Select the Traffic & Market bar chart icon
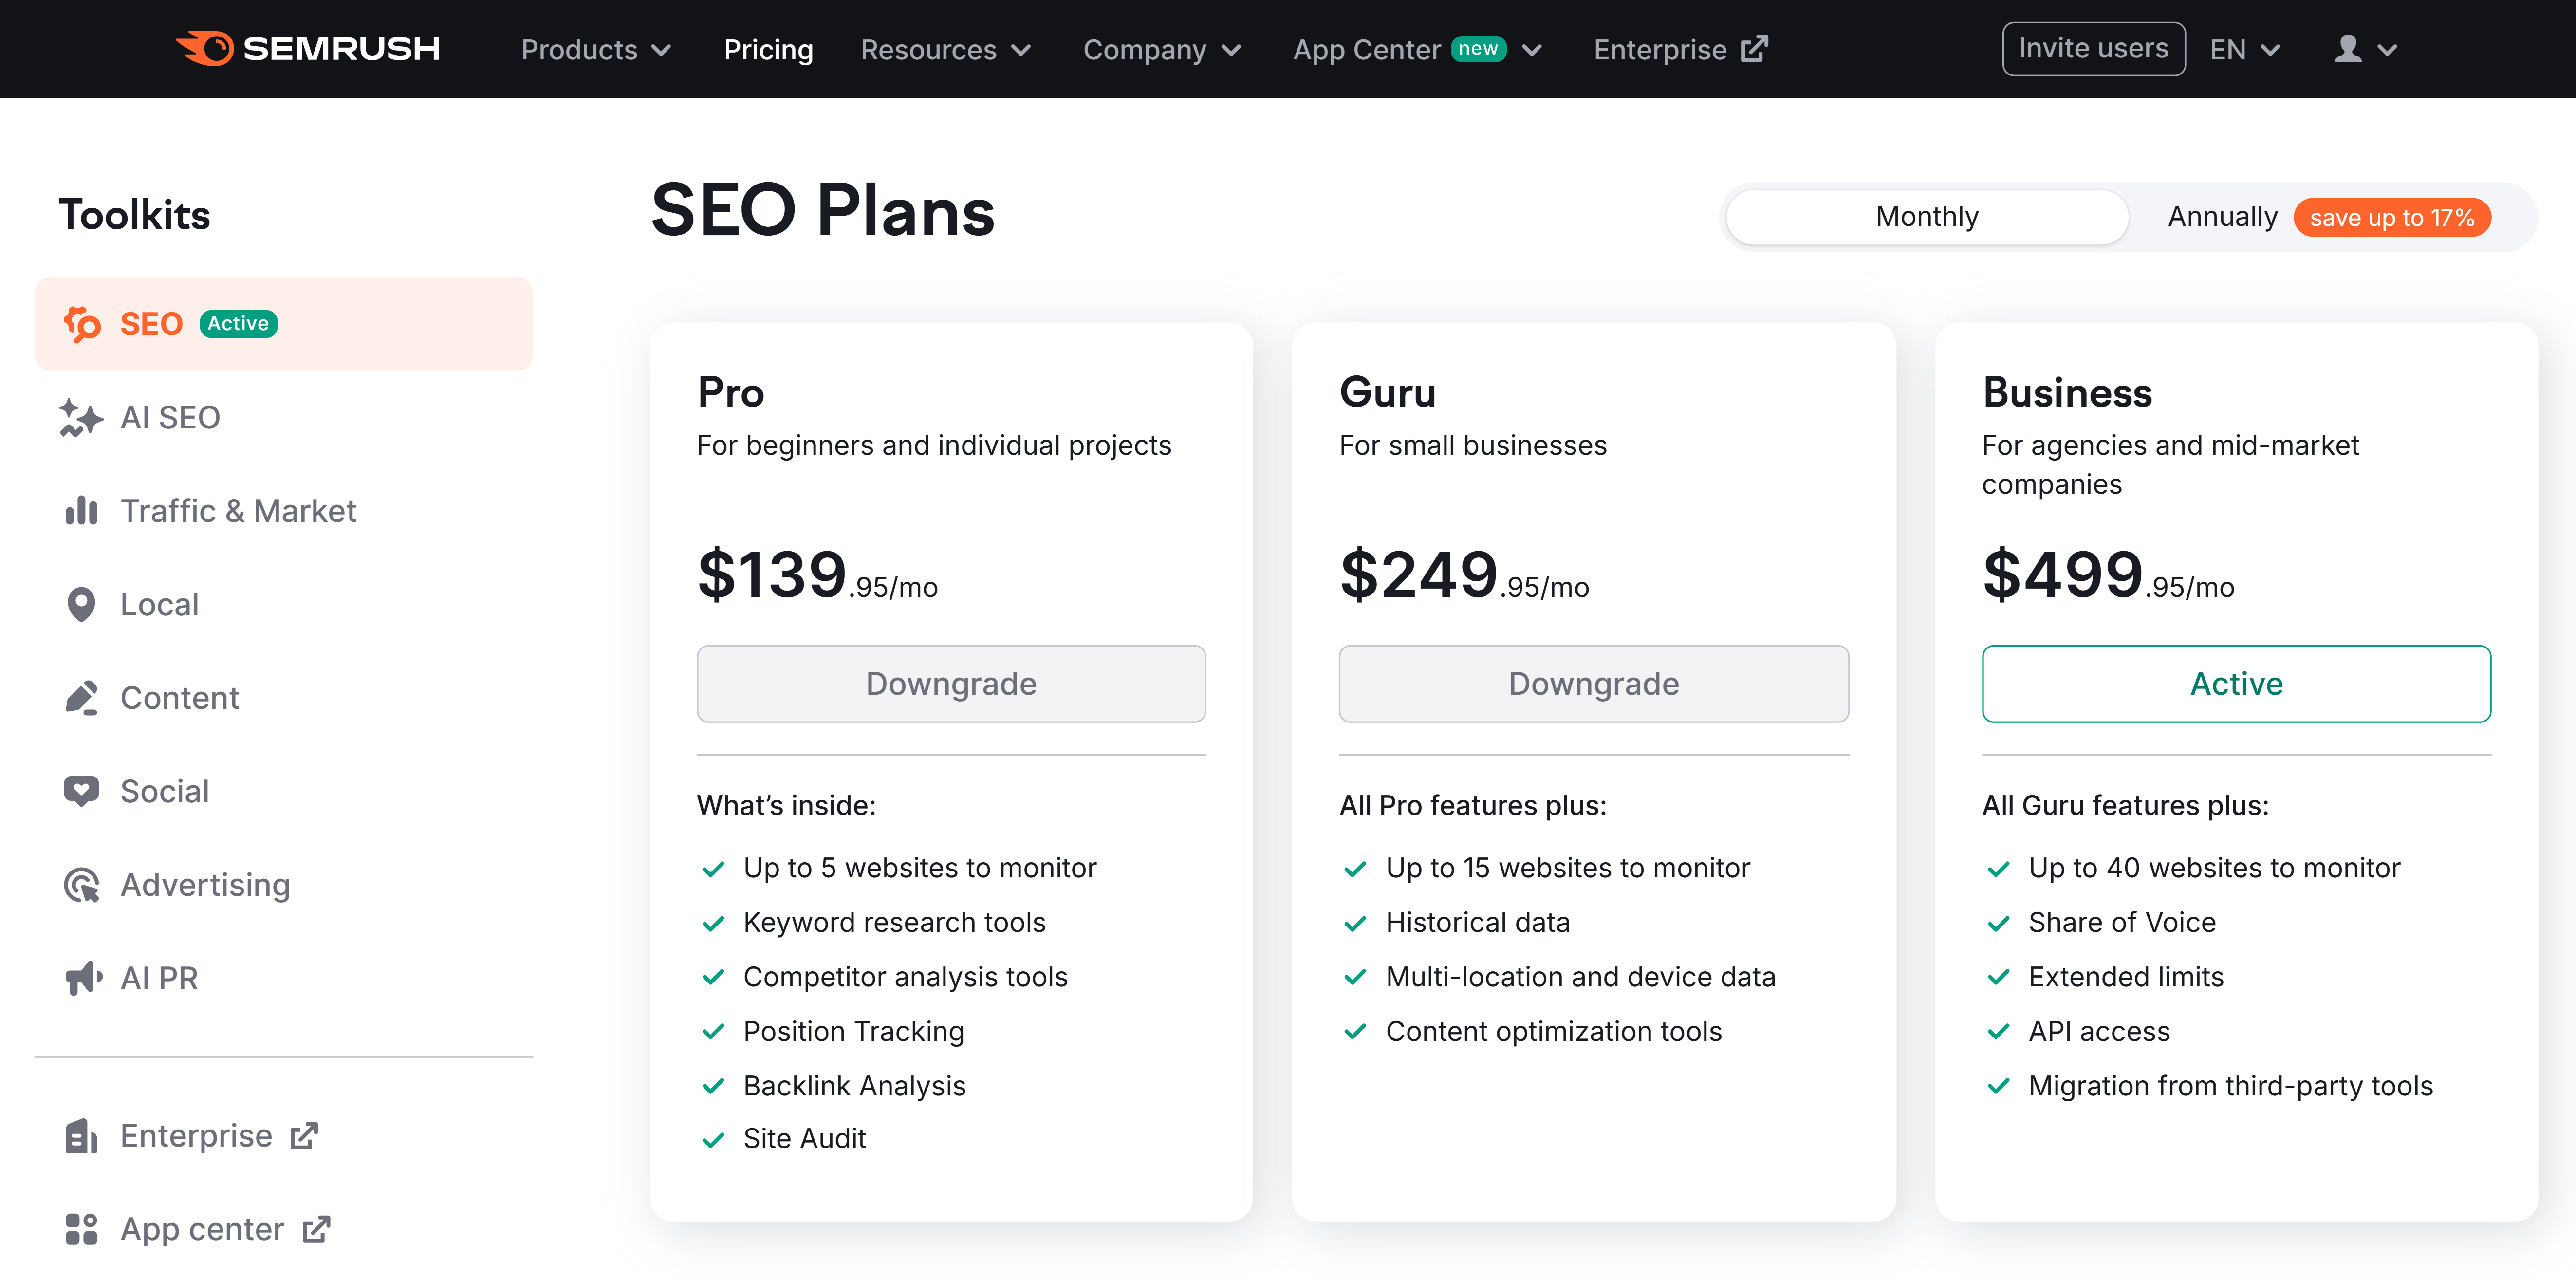 [x=80, y=511]
